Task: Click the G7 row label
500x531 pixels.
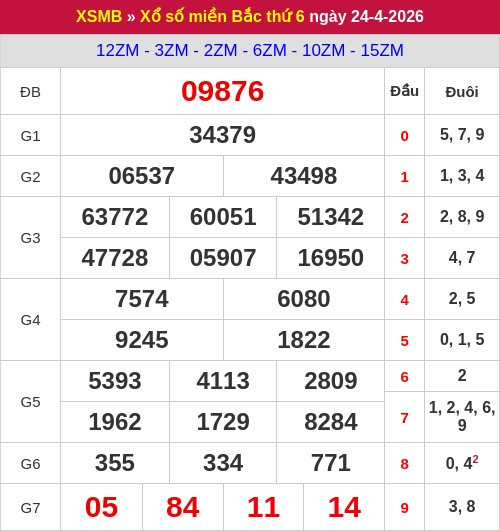Action: 30,508
